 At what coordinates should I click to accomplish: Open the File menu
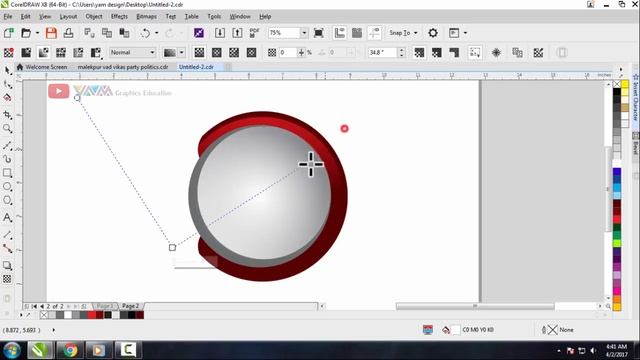click(x=8, y=17)
